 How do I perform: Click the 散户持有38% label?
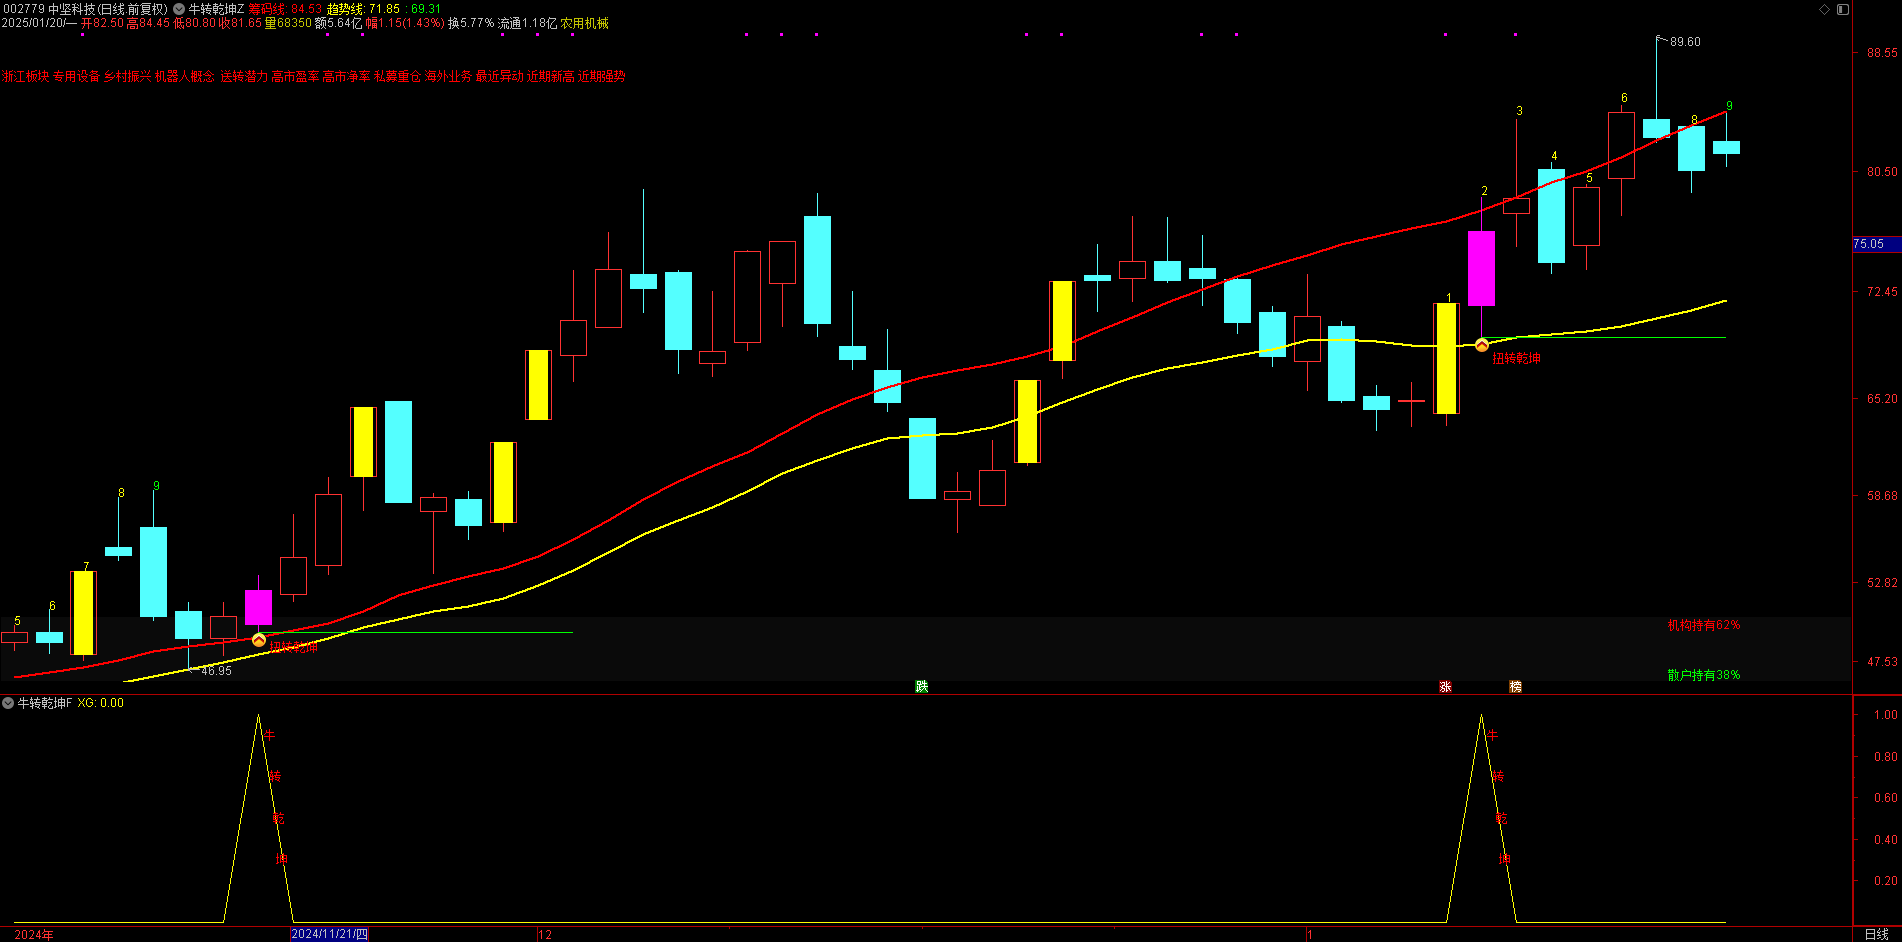click(x=1703, y=675)
